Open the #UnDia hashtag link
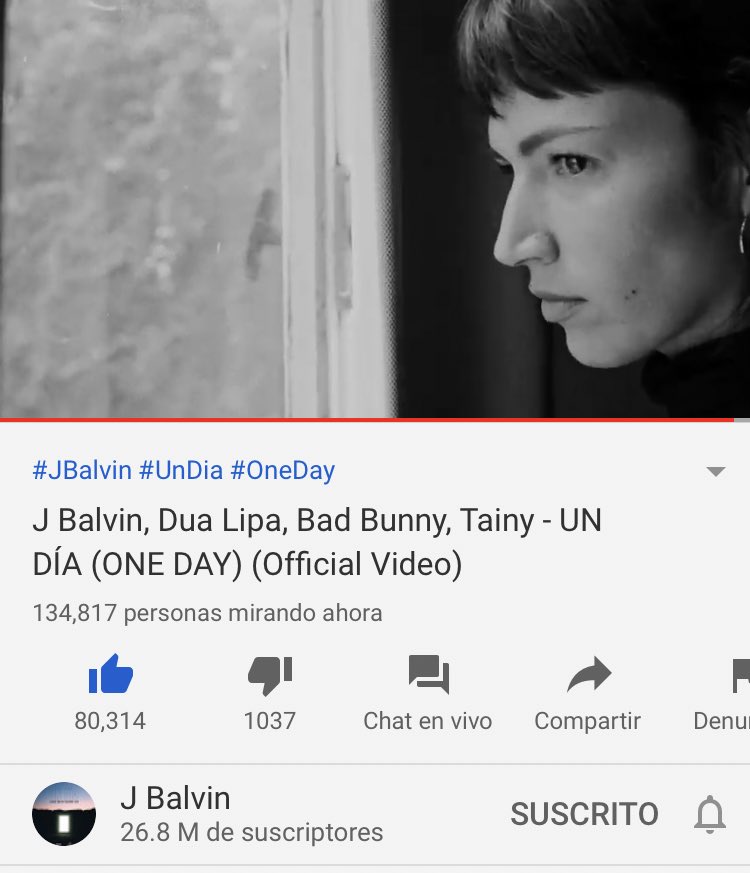Viewport: 750px width, 873px height. tap(181, 470)
